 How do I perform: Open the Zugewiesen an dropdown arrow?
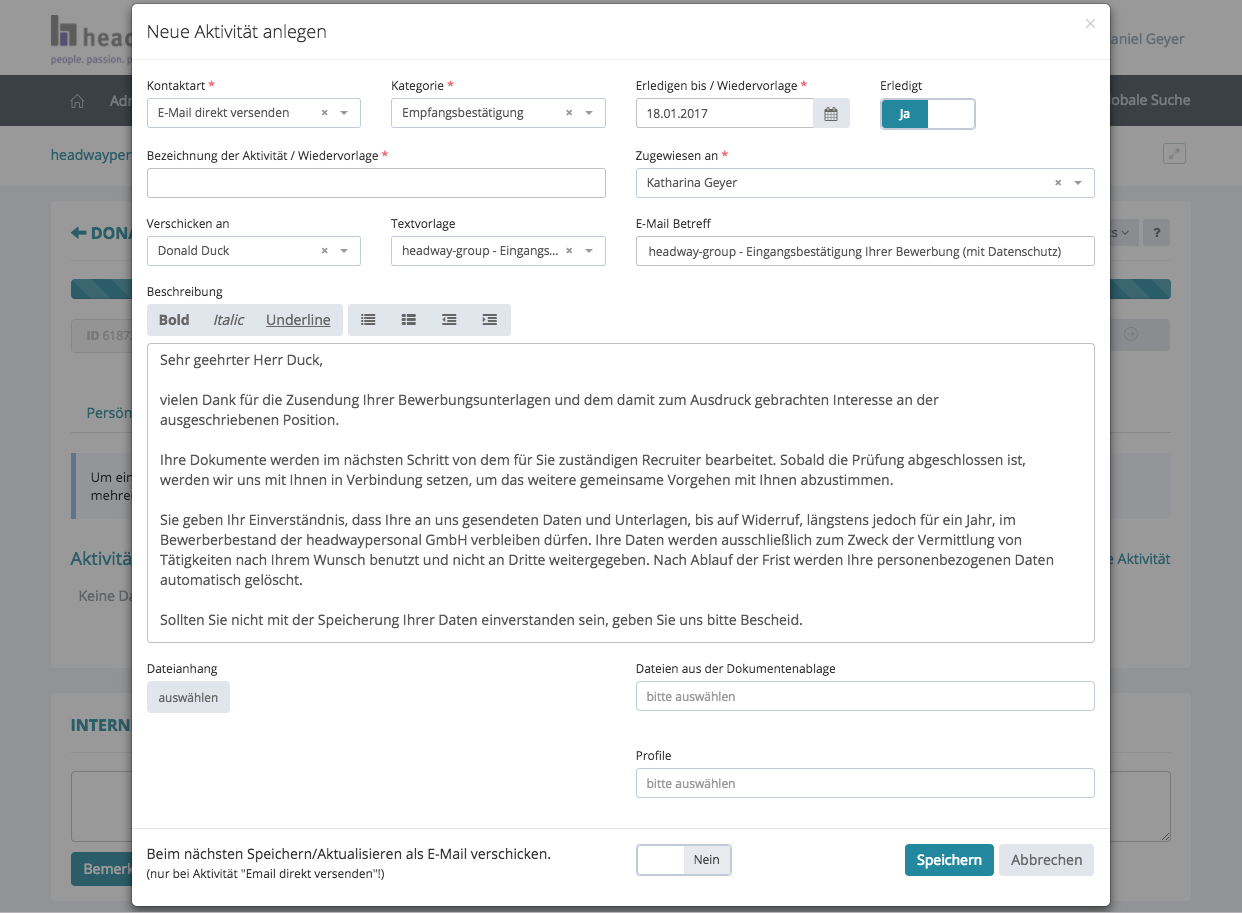tap(1078, 183)
